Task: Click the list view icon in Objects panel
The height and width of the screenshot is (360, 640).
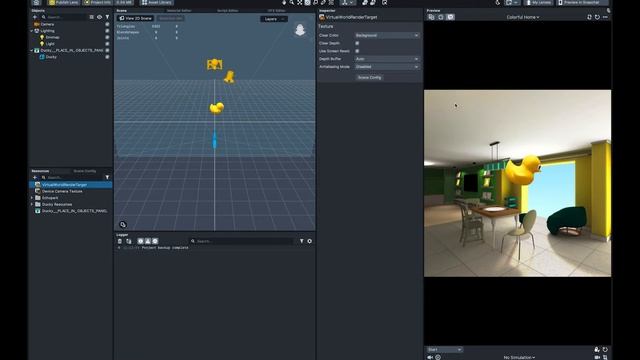Action: point(91,17)
